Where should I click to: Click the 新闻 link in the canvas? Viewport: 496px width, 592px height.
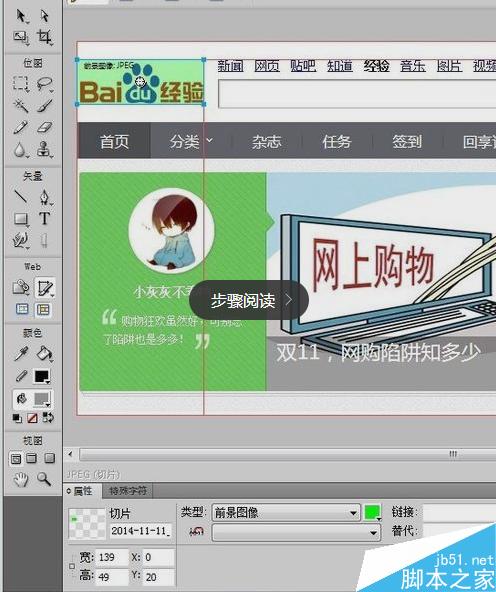pyautogui.click(x=230, y=66)
